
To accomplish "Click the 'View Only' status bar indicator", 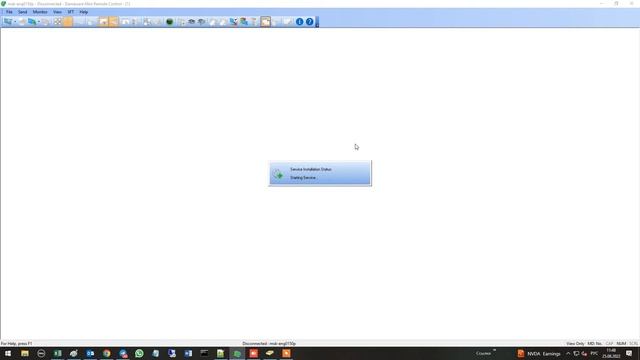I will (575, 344).
